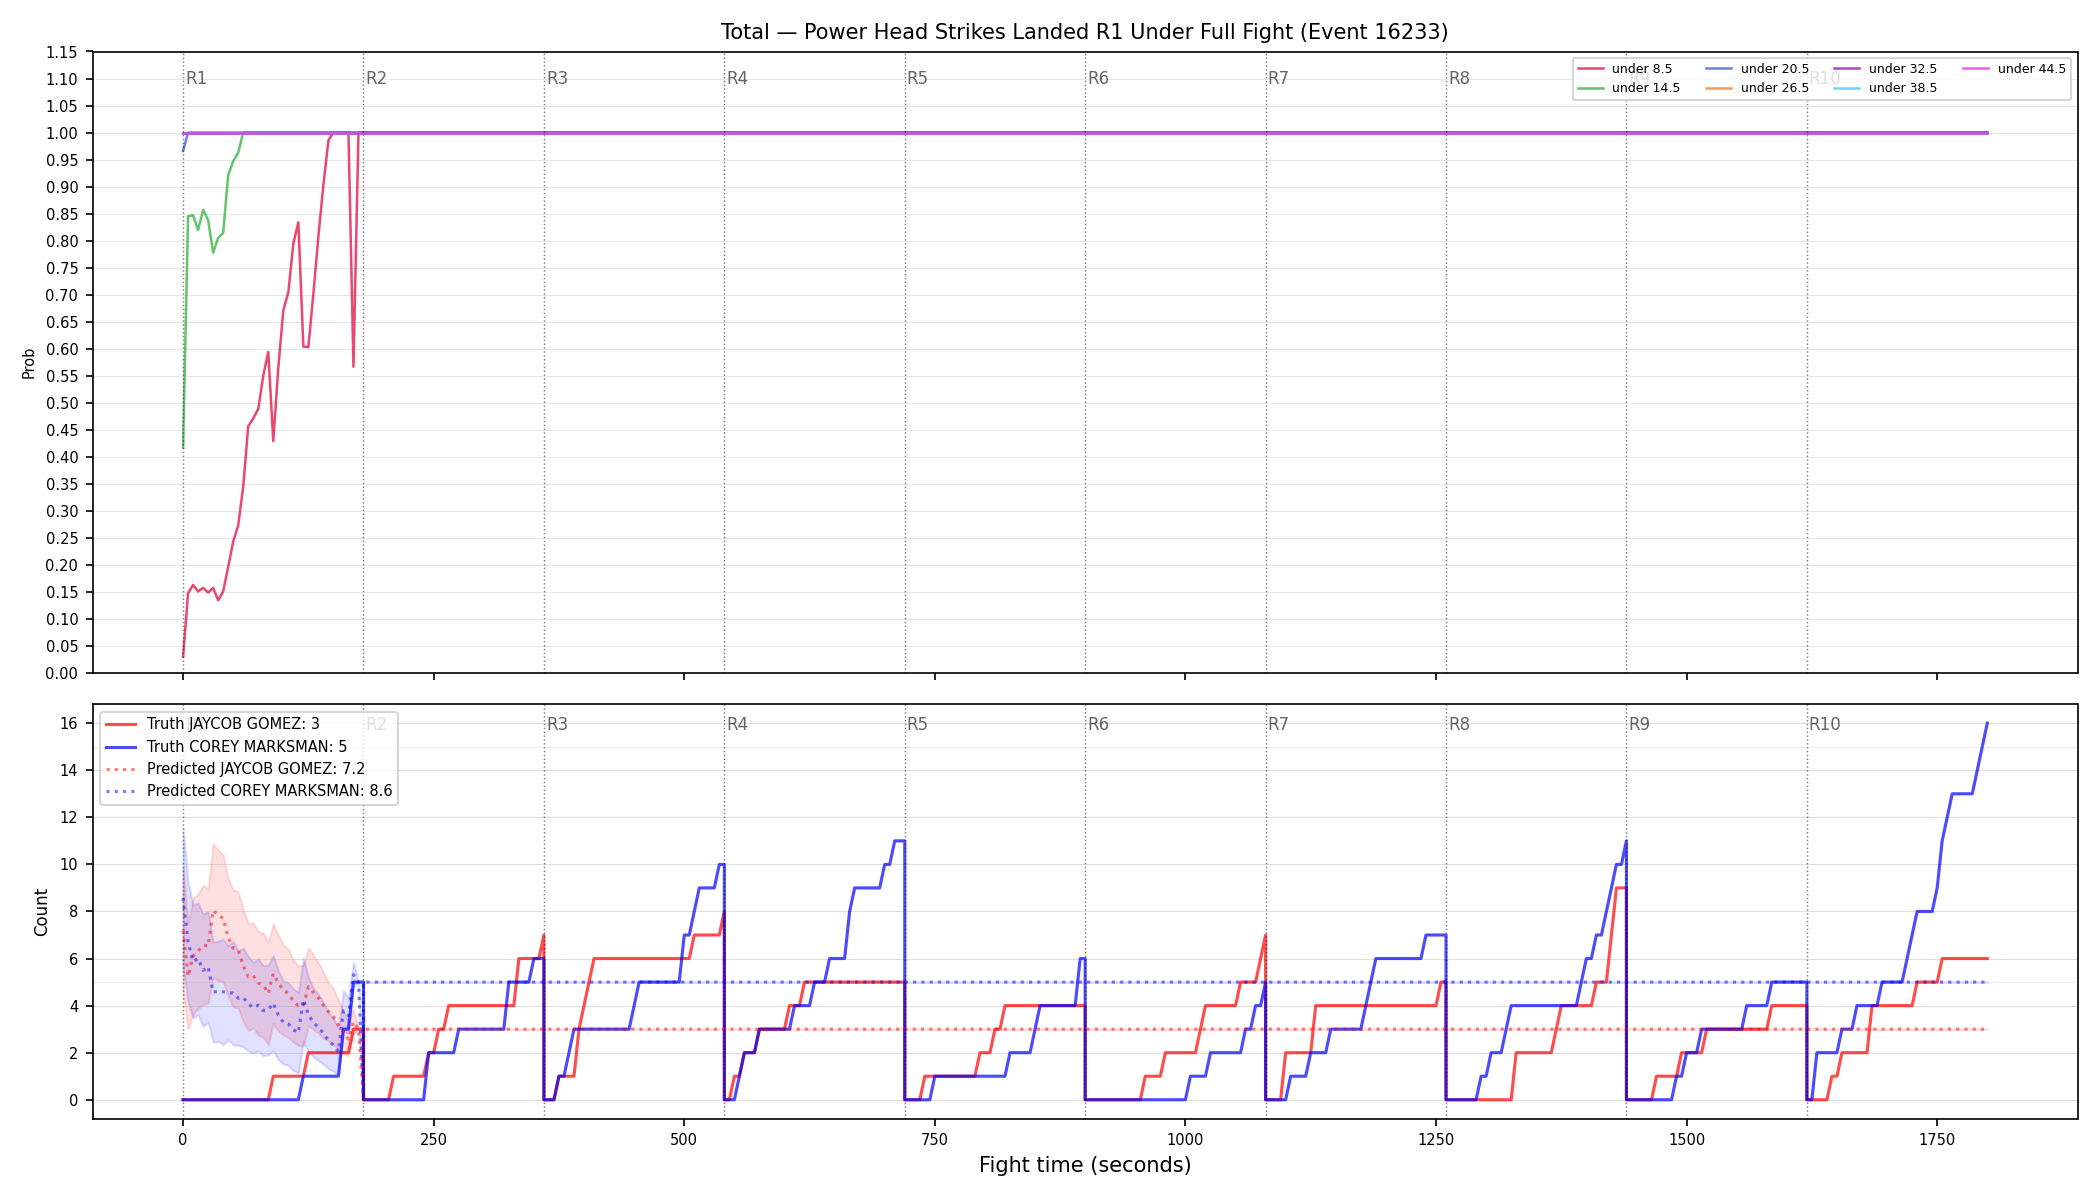Click 'Truth COREY MARKSMAN: 5' legend entry
The width and height of the screenshot is (2100, 1200).
click(226, 746)
